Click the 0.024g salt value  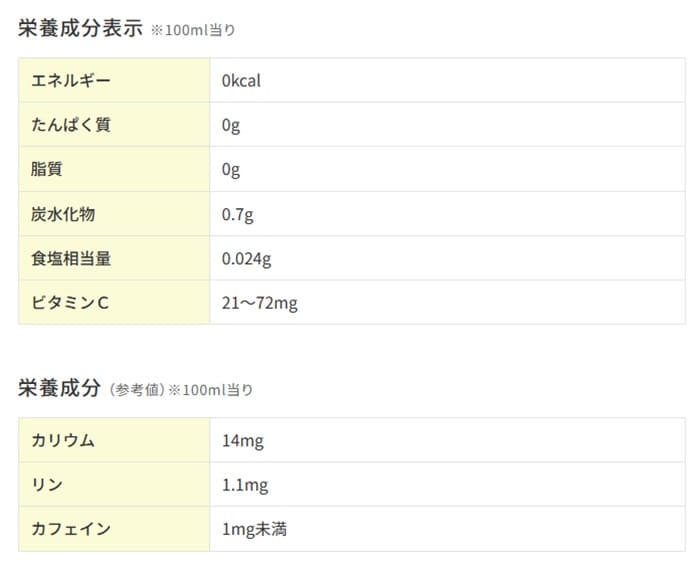tap(246, 258)
